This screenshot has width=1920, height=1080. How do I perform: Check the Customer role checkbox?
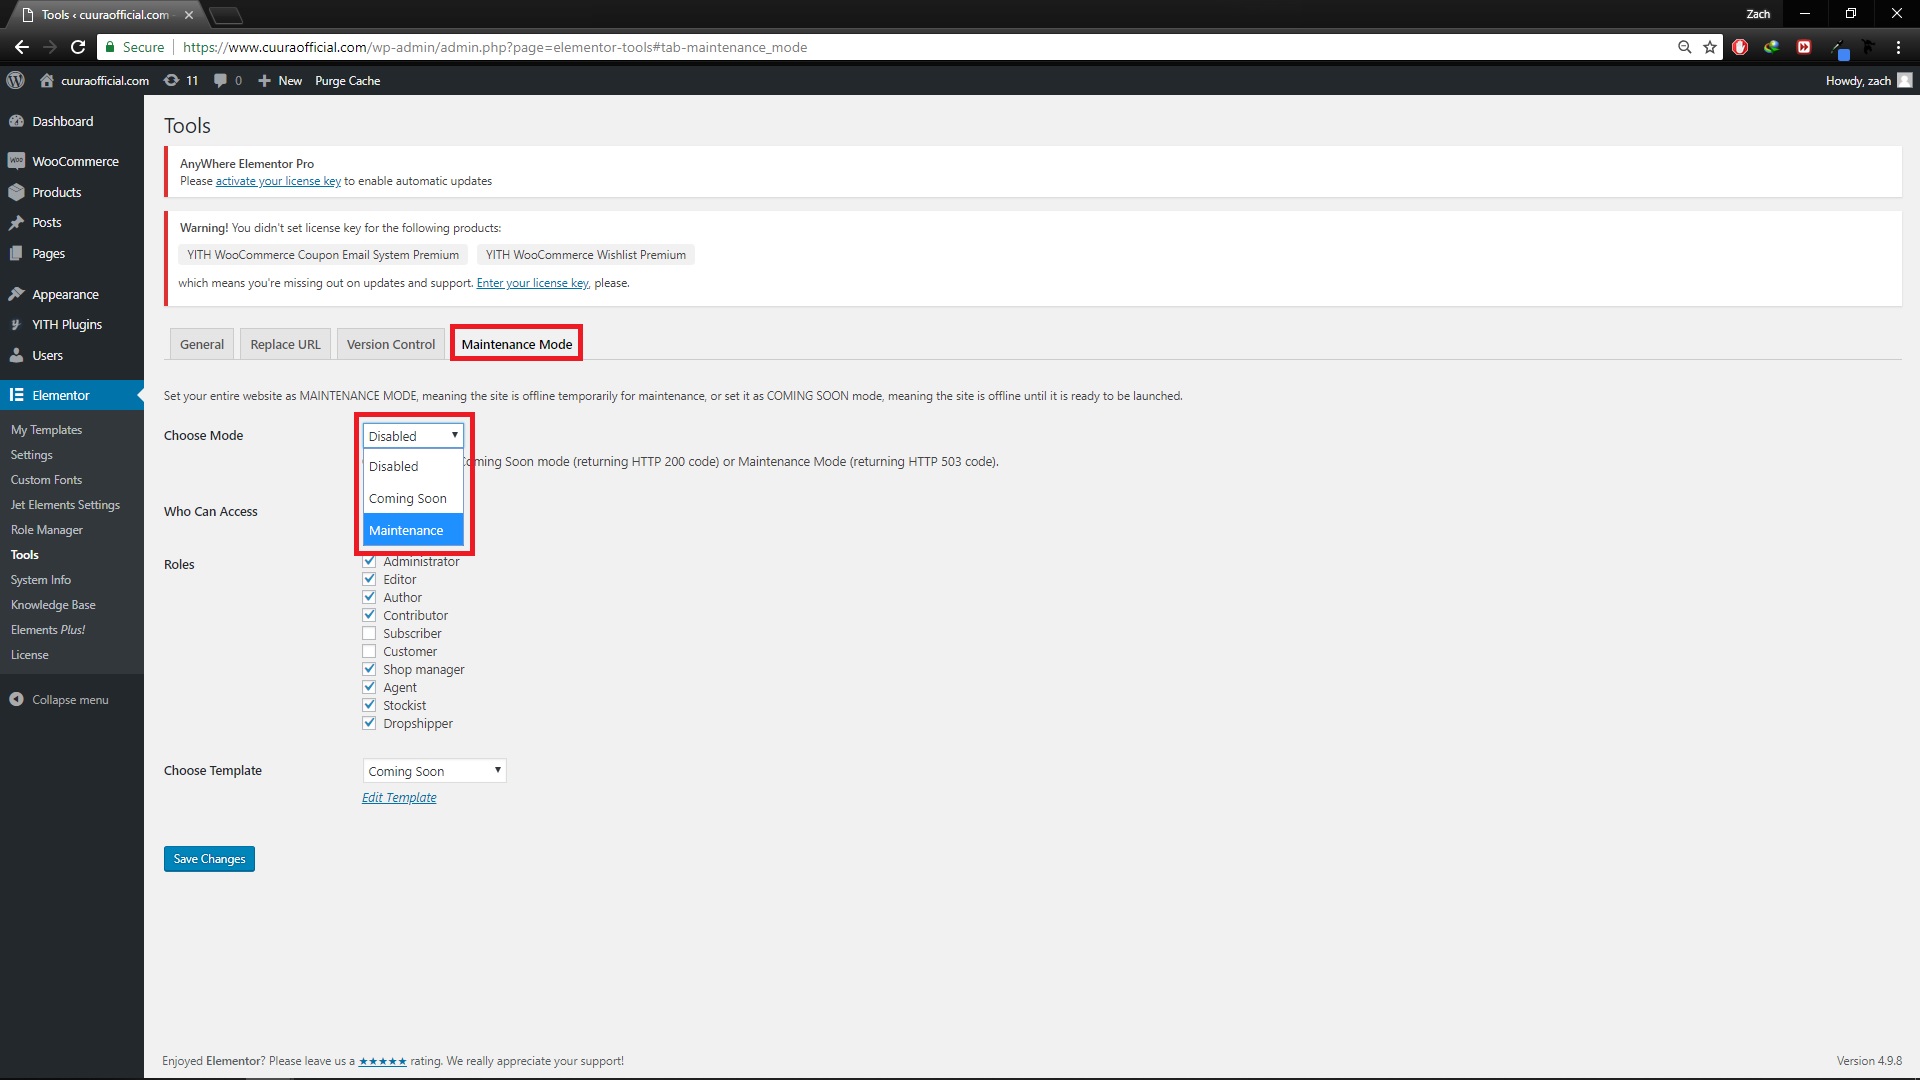(369, 651)
